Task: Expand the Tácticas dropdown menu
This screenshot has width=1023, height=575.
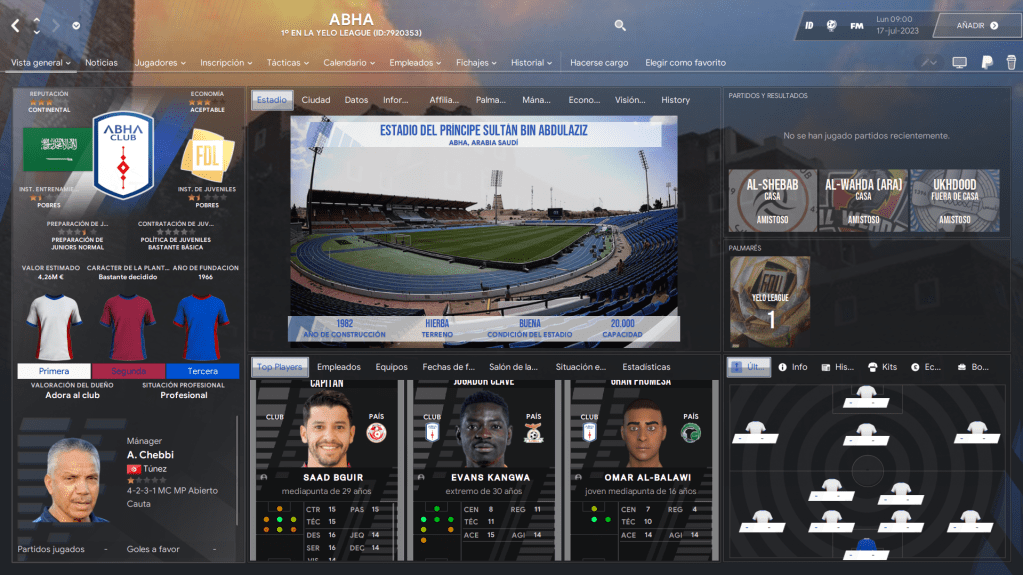Action: pyautogui.click(x=288, y=63)
